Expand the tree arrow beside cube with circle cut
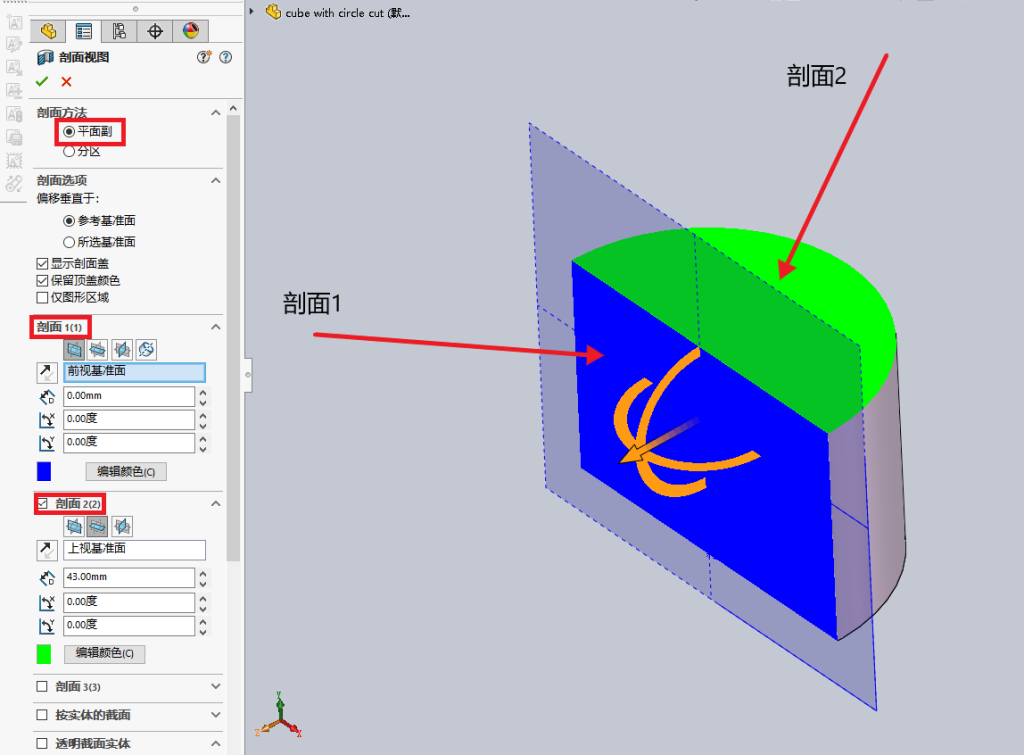This screenshot has width=1024, height=755. tap(251, 11)
